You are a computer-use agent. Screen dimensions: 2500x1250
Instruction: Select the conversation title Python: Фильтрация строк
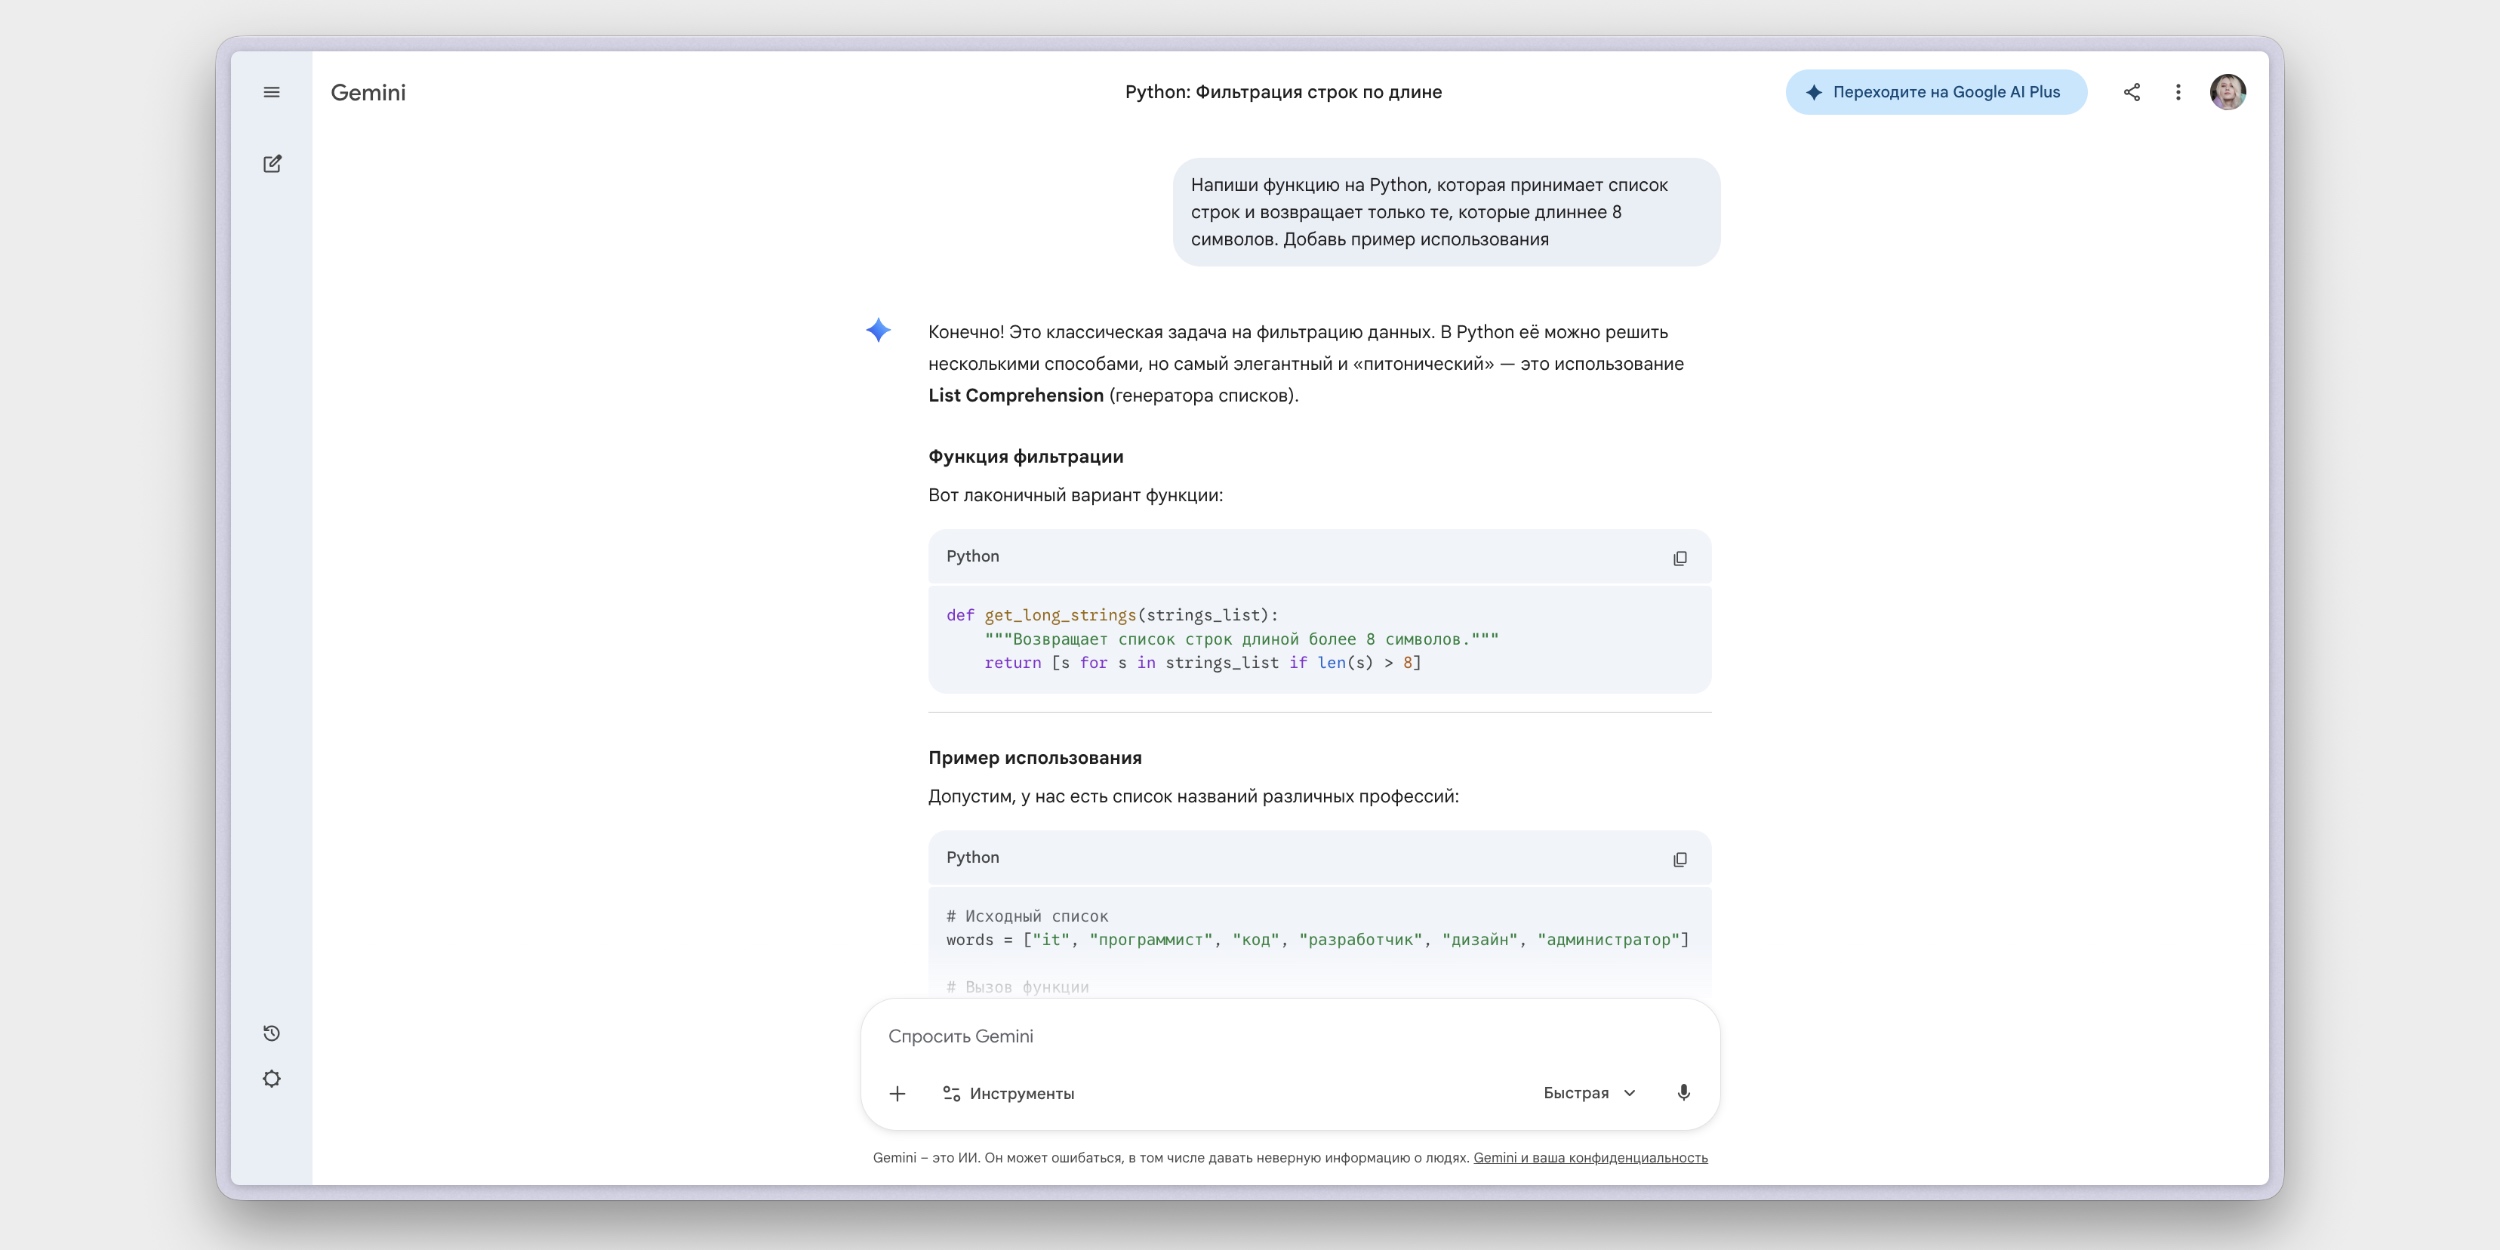[1283, 91]
